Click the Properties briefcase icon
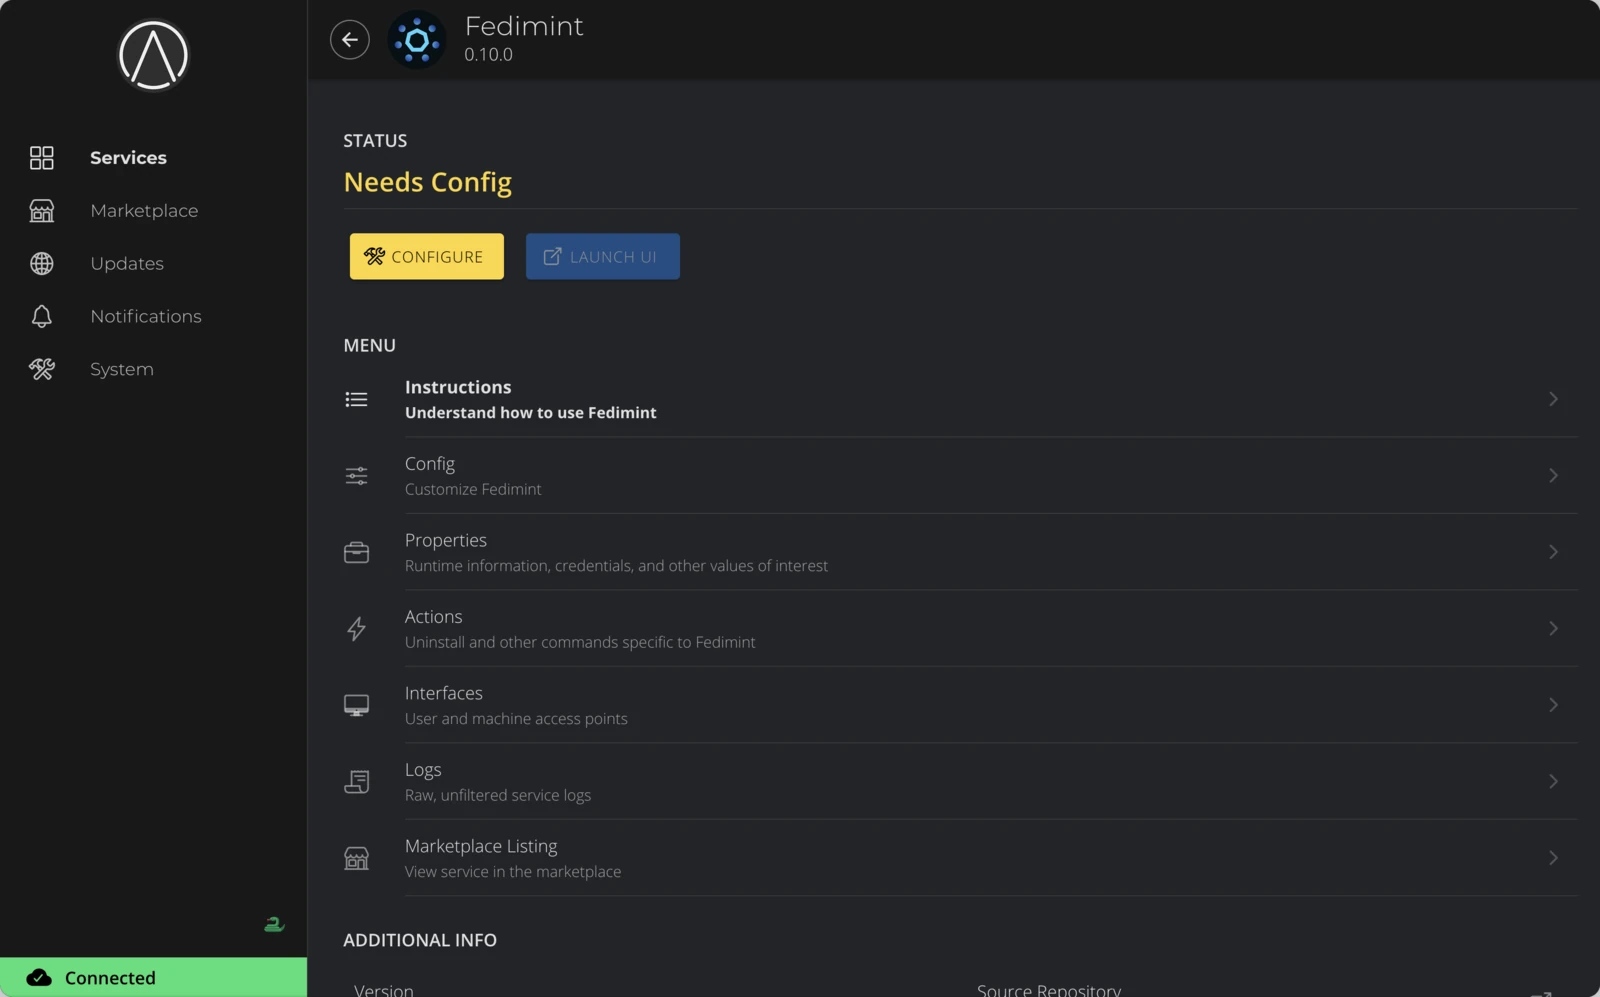The image size is (1600, 997). [356, 551]
